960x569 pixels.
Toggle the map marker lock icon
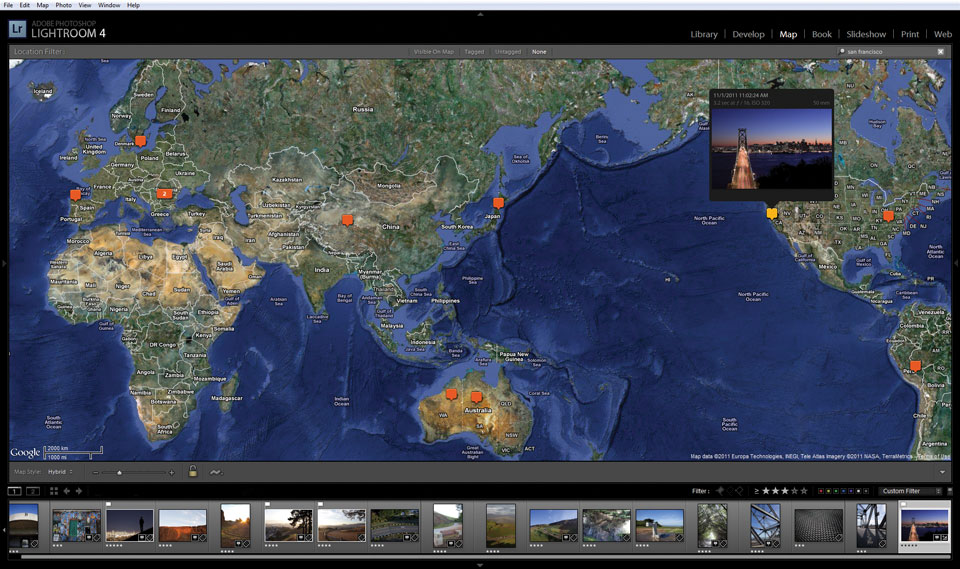coord(192,471)
